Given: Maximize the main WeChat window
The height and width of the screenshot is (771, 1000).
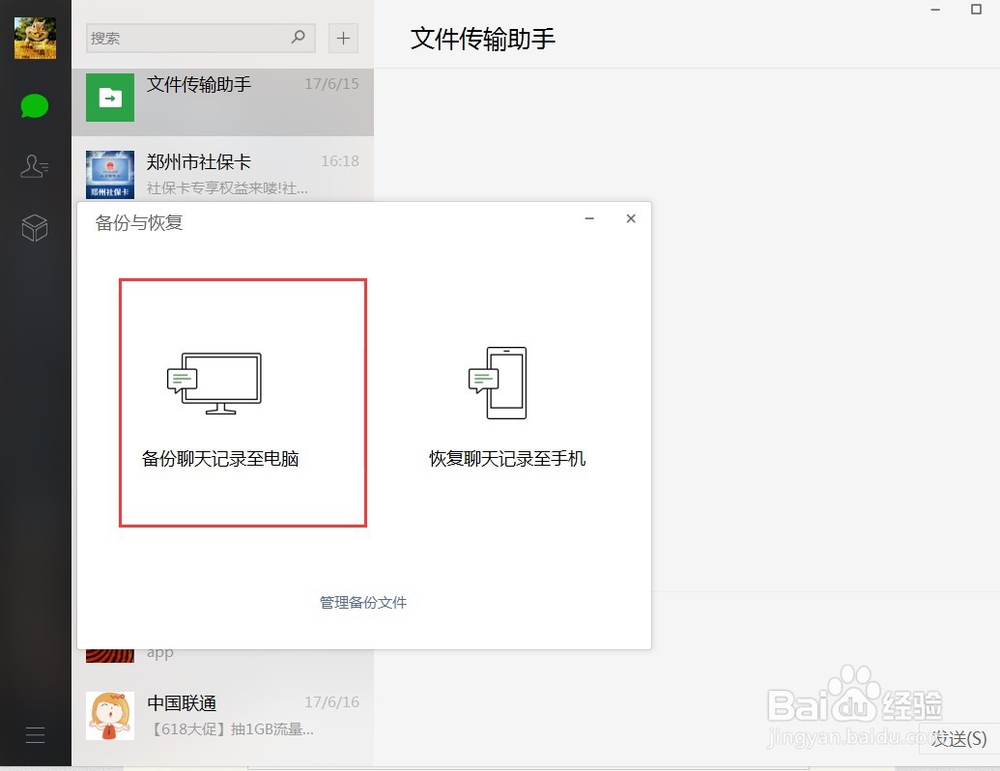Looking at the screenshot, I should pyautogui.click(x=976, y=10).
